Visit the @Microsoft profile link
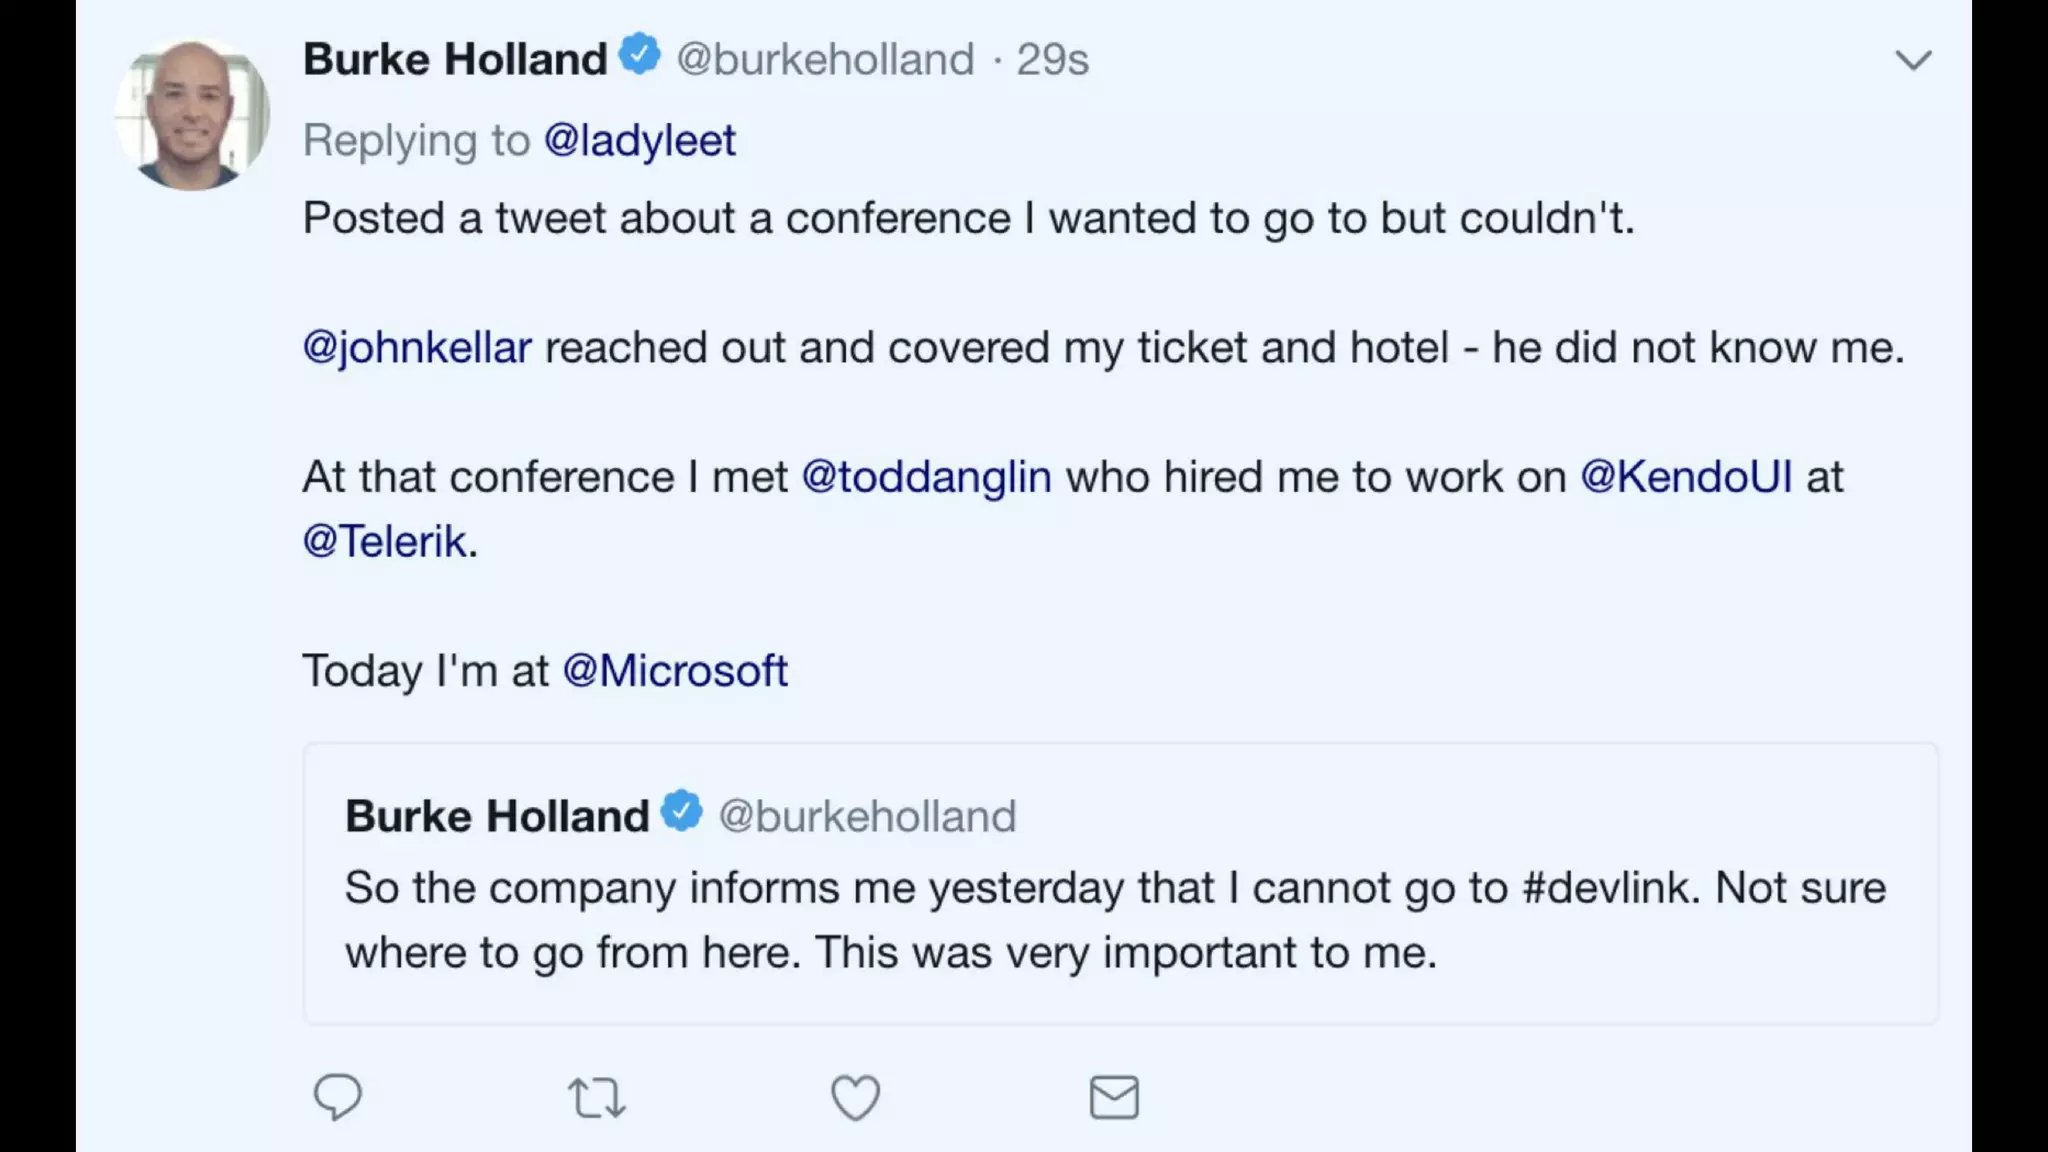Screen dimensions: 2048x1152 coord(675,670)
